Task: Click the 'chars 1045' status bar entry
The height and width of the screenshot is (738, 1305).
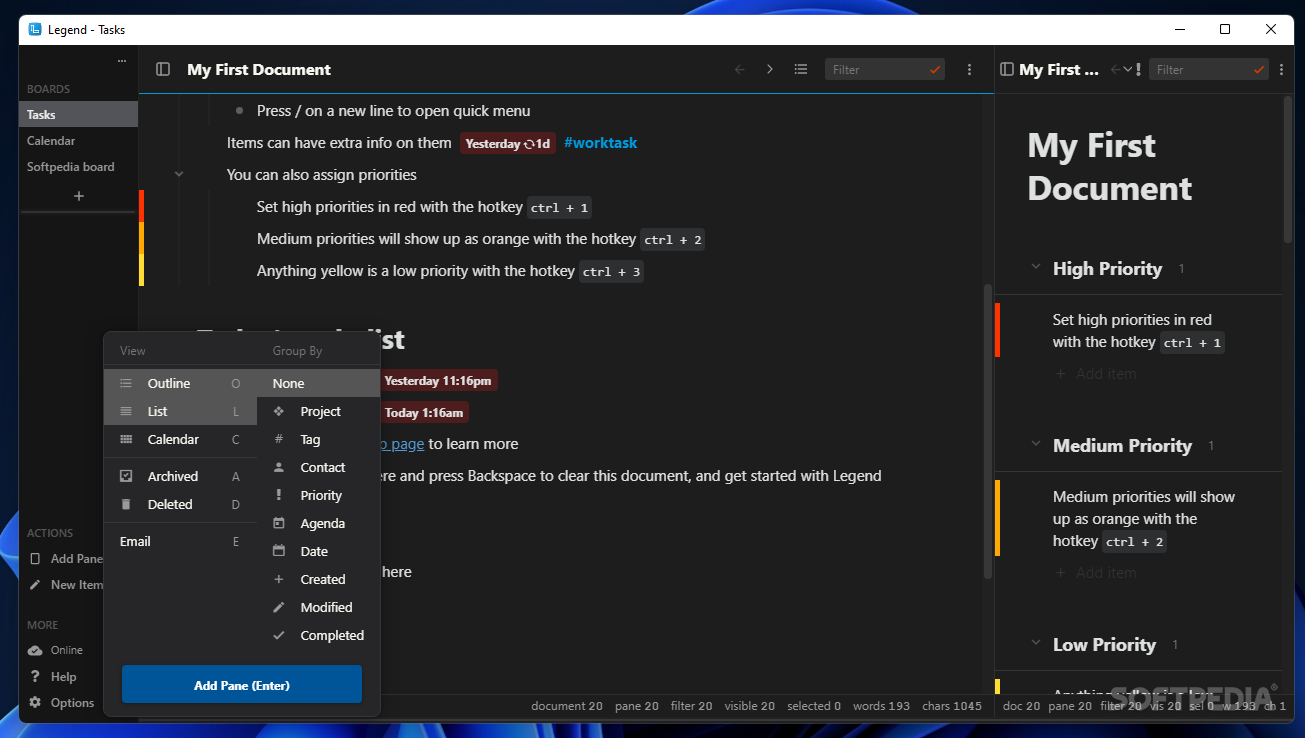Action: click(x=952, y=706)
